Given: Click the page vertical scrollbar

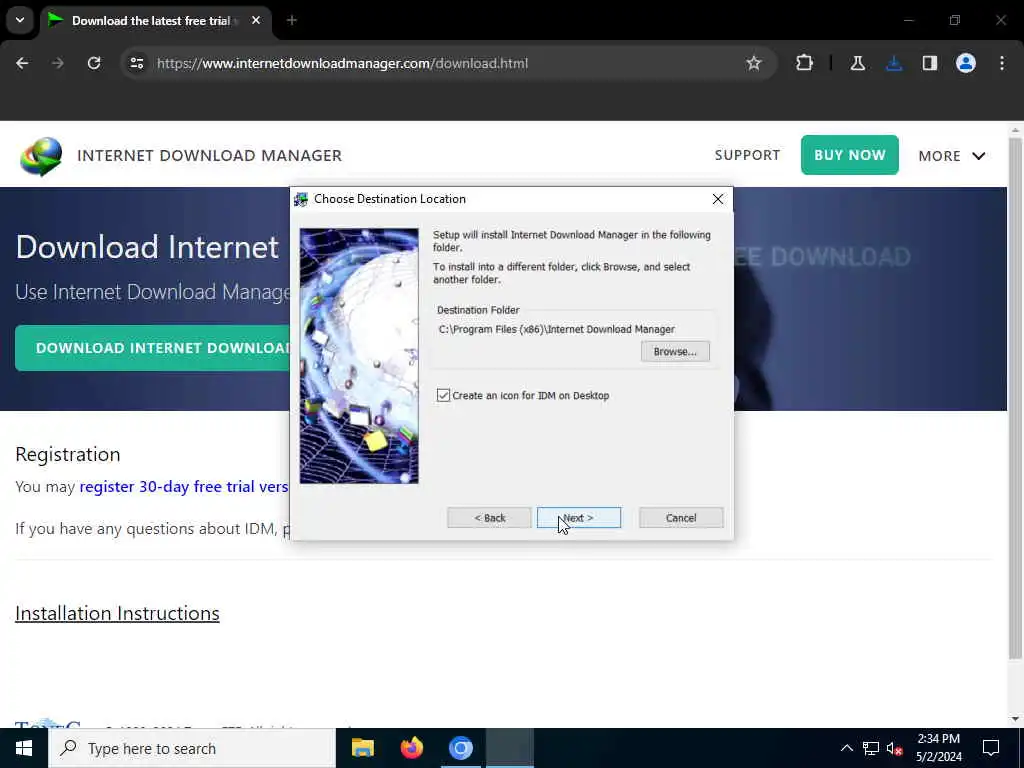Looking at the screenshot, I should pyautogui.click(x=1014, y=398).
